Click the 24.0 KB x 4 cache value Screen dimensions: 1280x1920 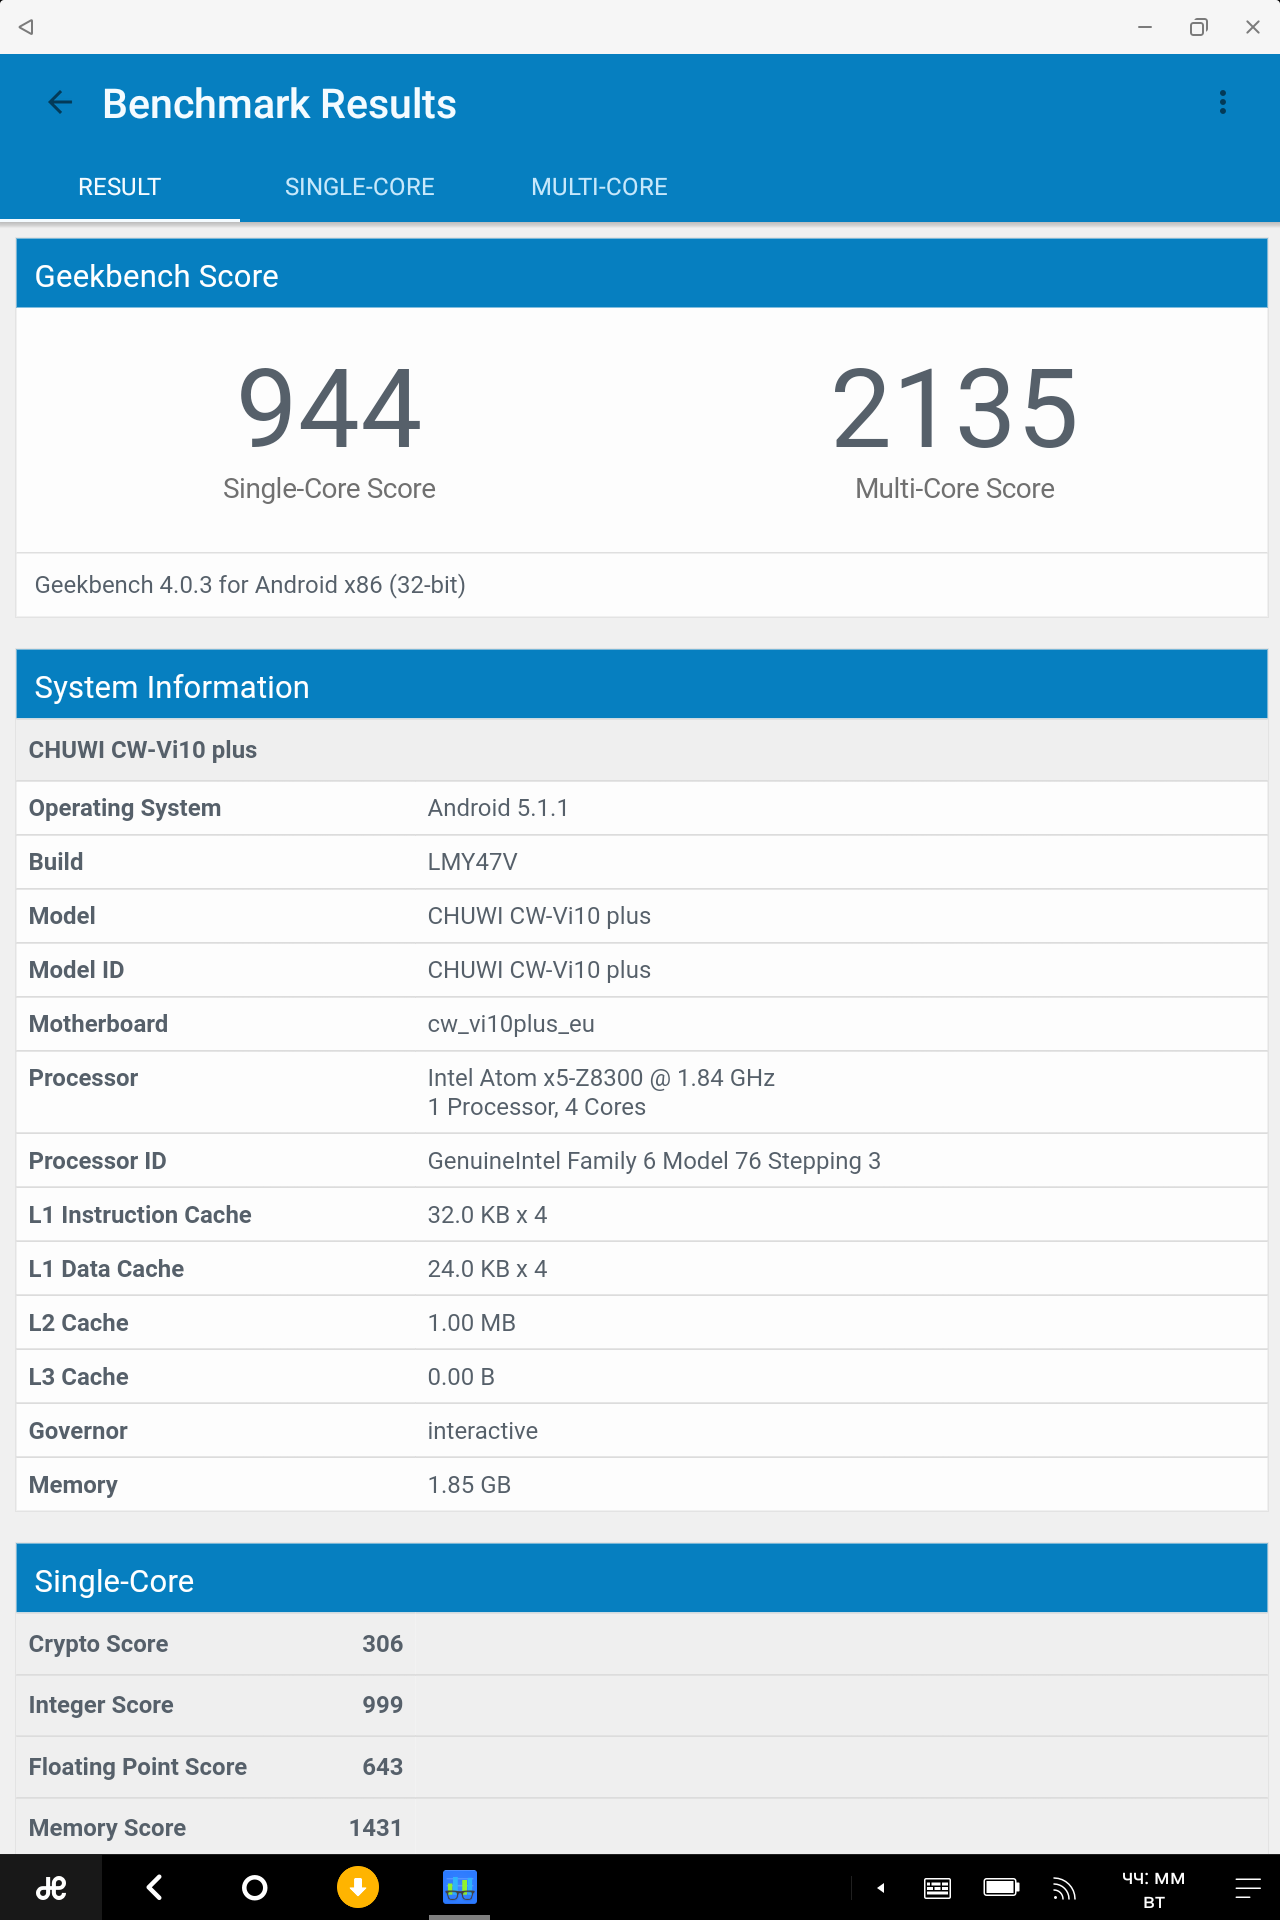tap(487, 1269)
